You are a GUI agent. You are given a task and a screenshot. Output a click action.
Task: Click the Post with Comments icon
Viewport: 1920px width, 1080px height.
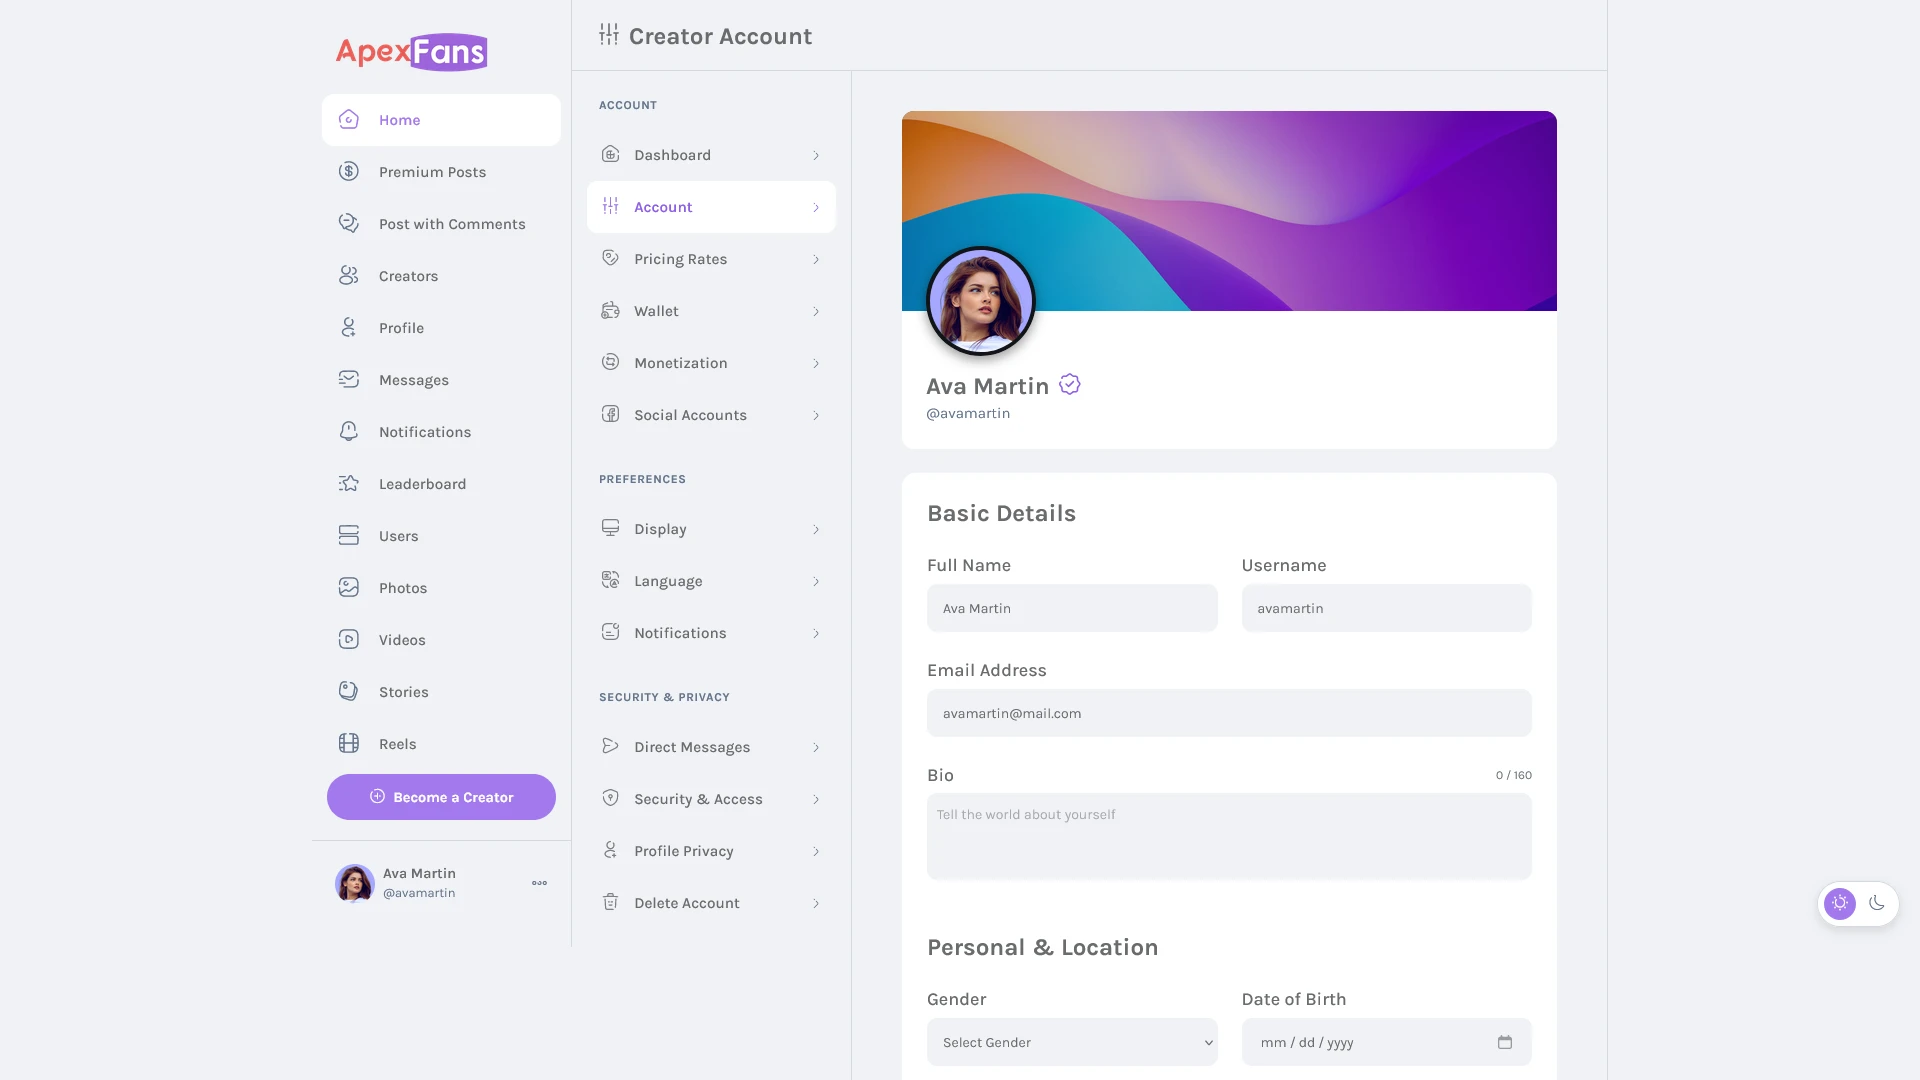pyautogui.click(x=348, y=224)
